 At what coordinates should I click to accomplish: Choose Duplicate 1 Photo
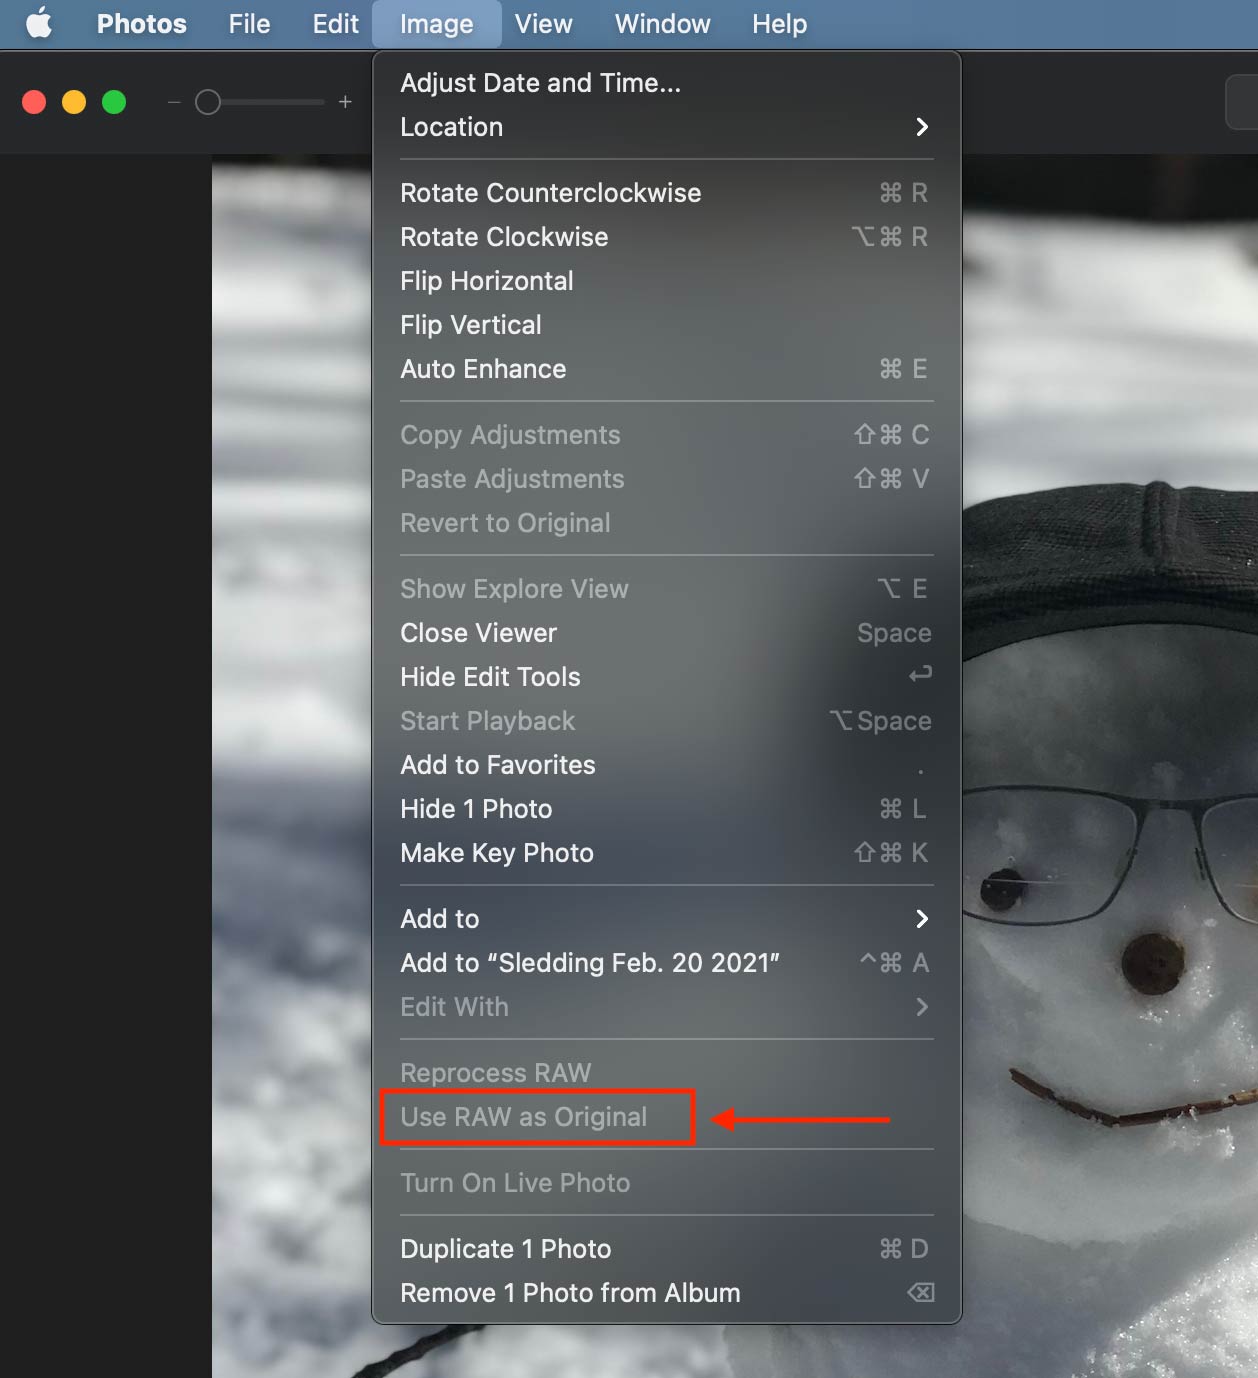[x=505, y=1249]
